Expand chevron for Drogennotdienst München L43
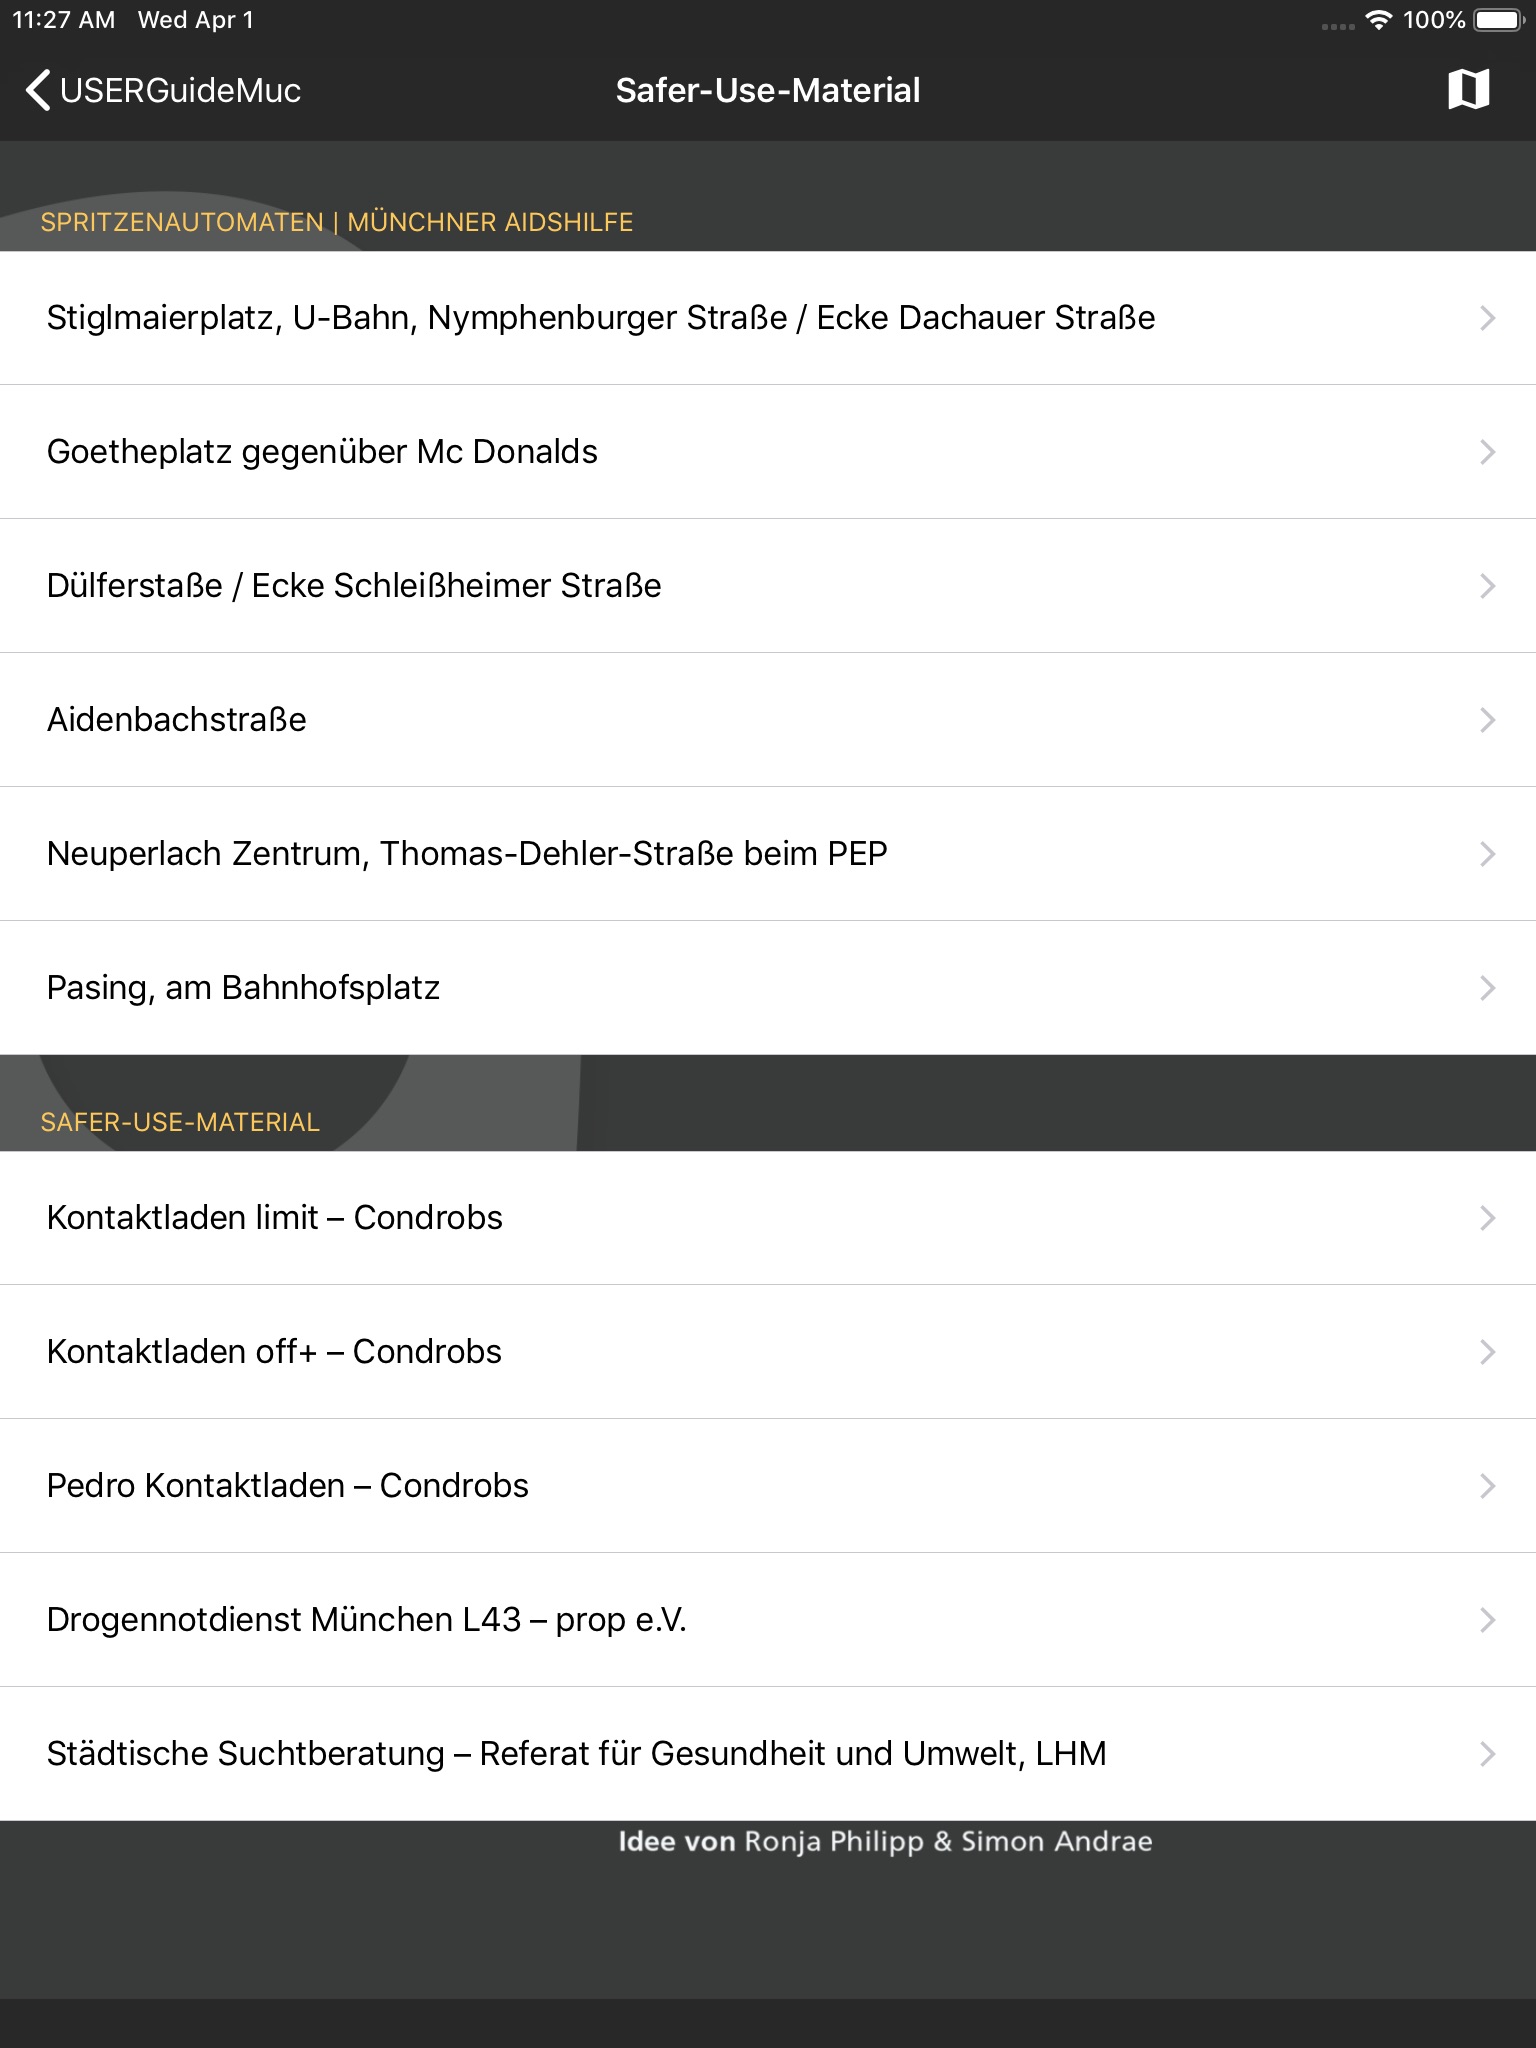Viewport: 1536px width, 2048px height. point(1487,1620)
